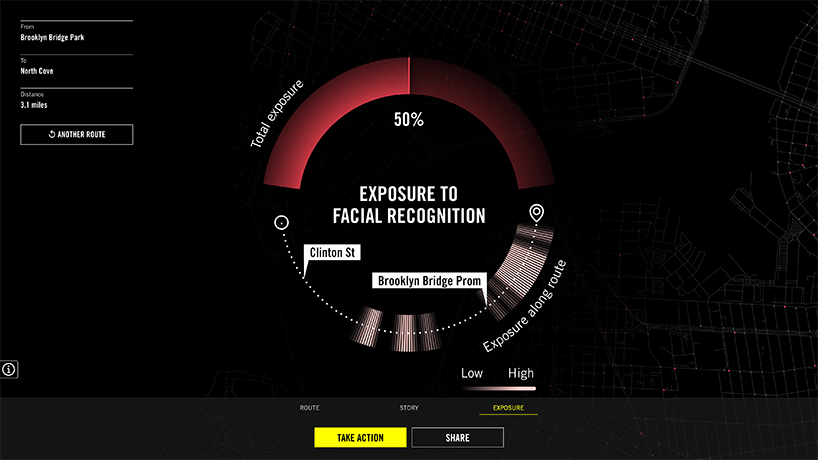Click the 50% total exposure value

[x=408, y=119]
